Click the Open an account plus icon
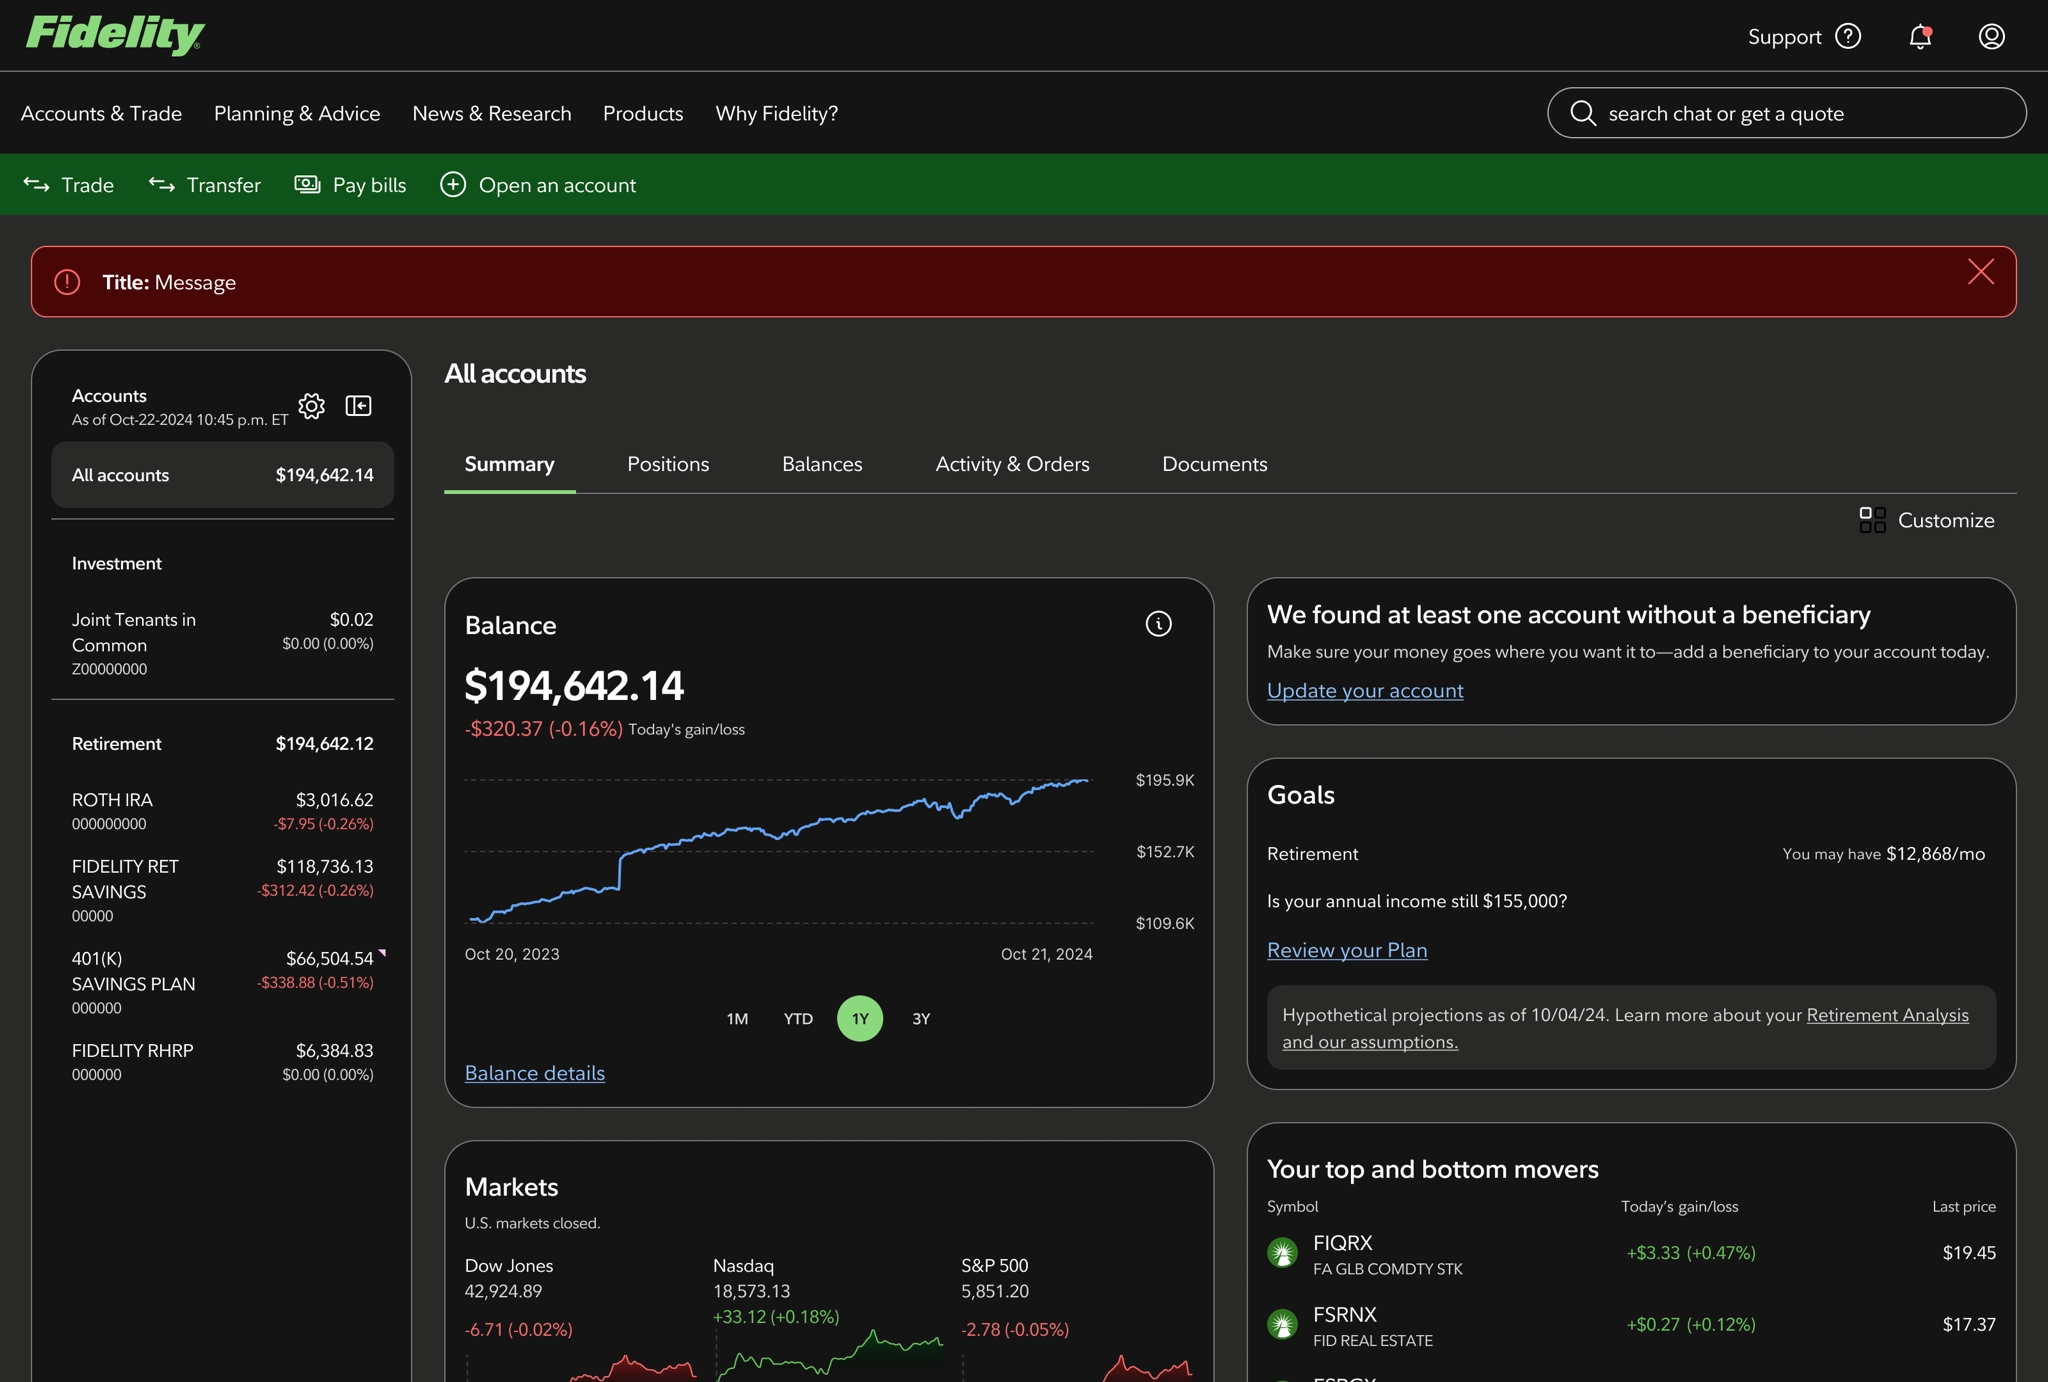This screenshot has height=1382, width=2048. 453,185
